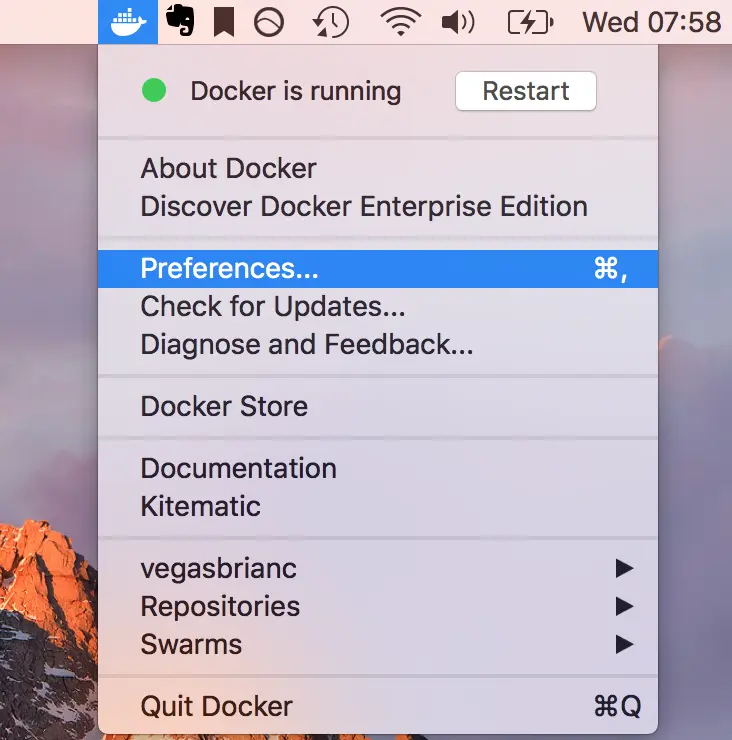Click the bookmark icon in the menu bar
Viewport: 732px width, 740px height.
point(224,23)
